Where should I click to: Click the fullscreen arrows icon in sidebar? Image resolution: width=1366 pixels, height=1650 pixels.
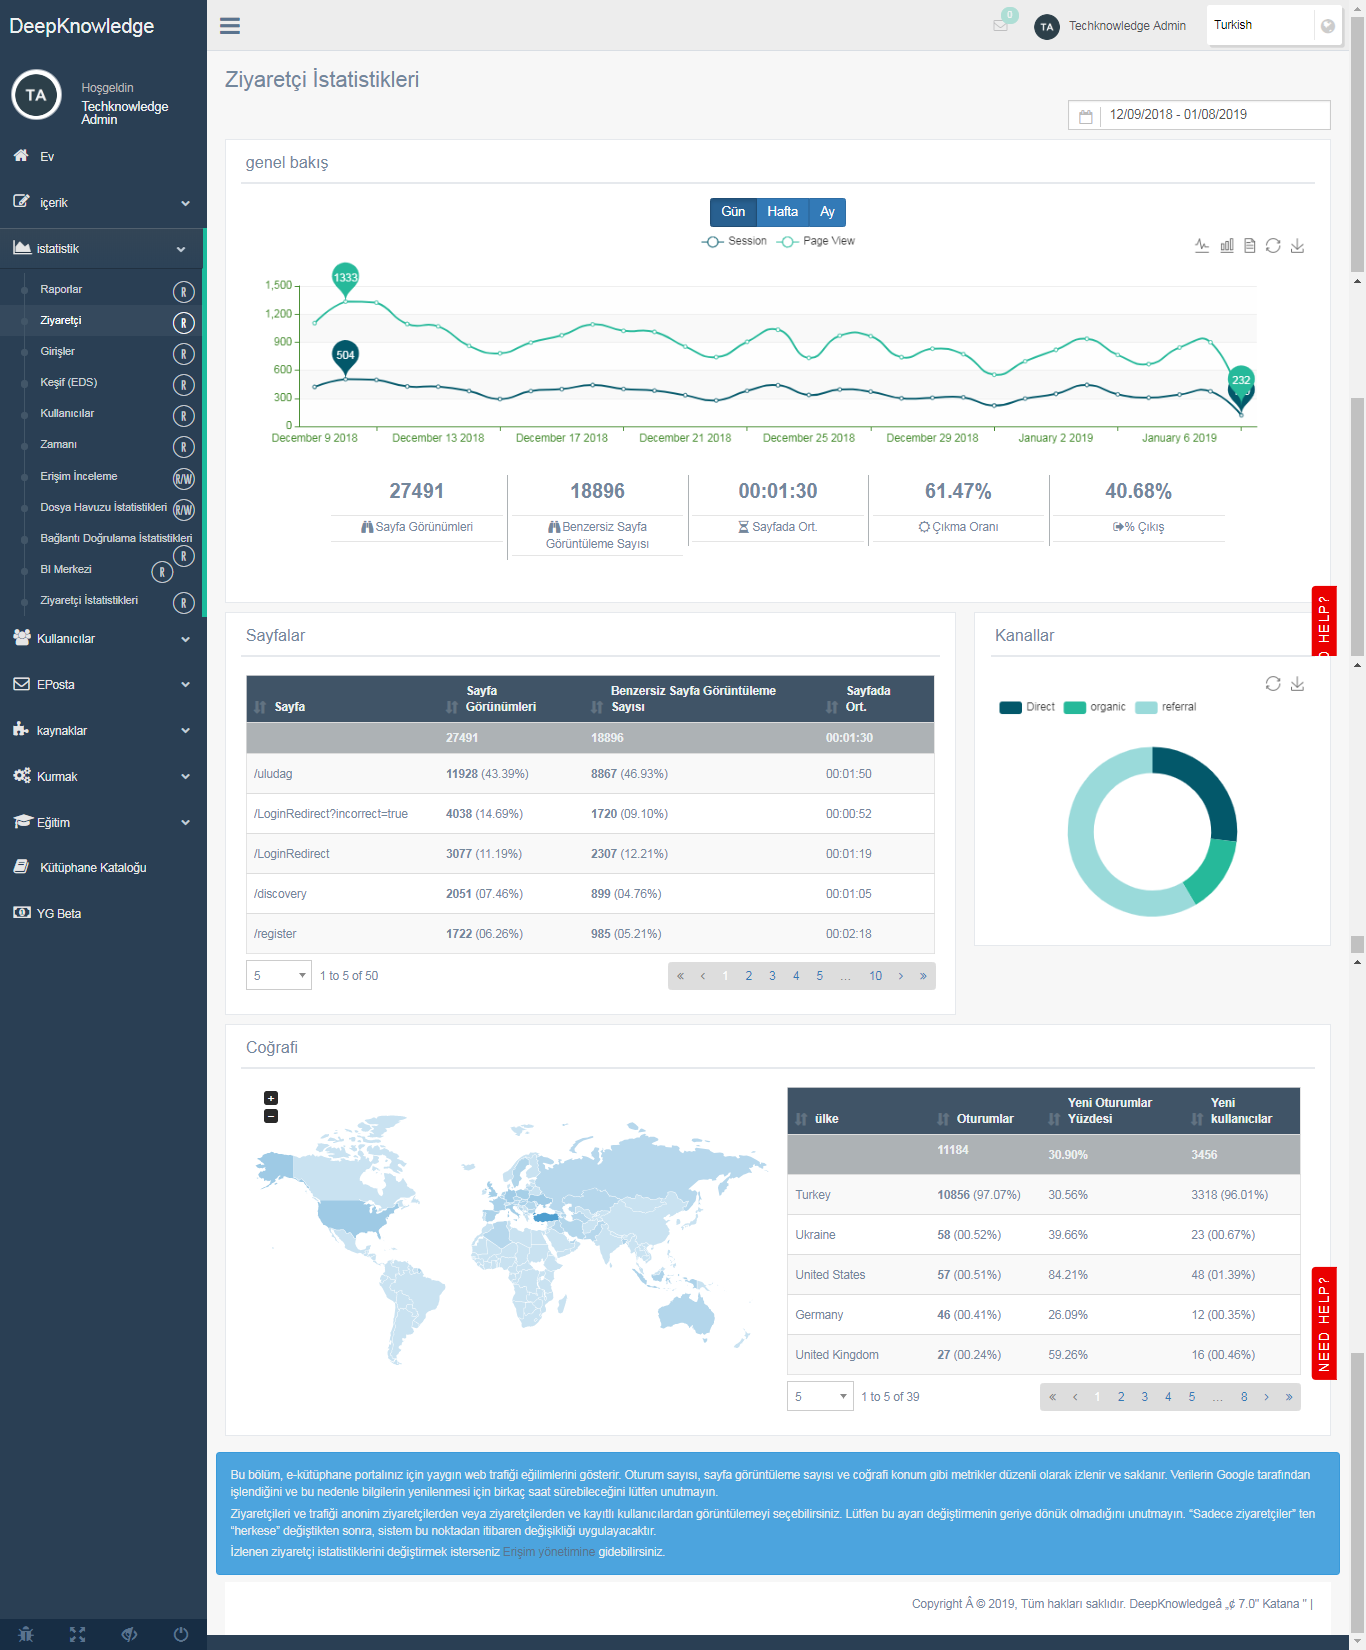(77, 1634)
